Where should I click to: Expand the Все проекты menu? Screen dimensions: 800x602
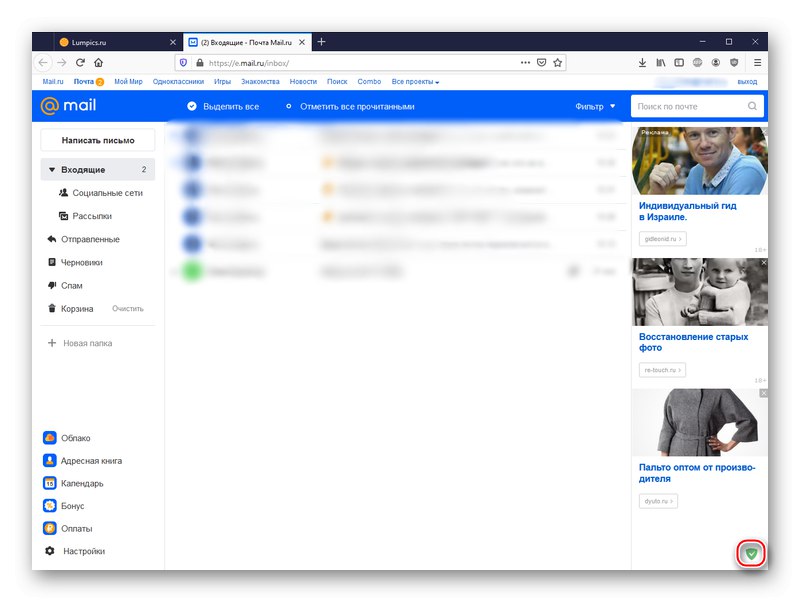pos(415,82)
